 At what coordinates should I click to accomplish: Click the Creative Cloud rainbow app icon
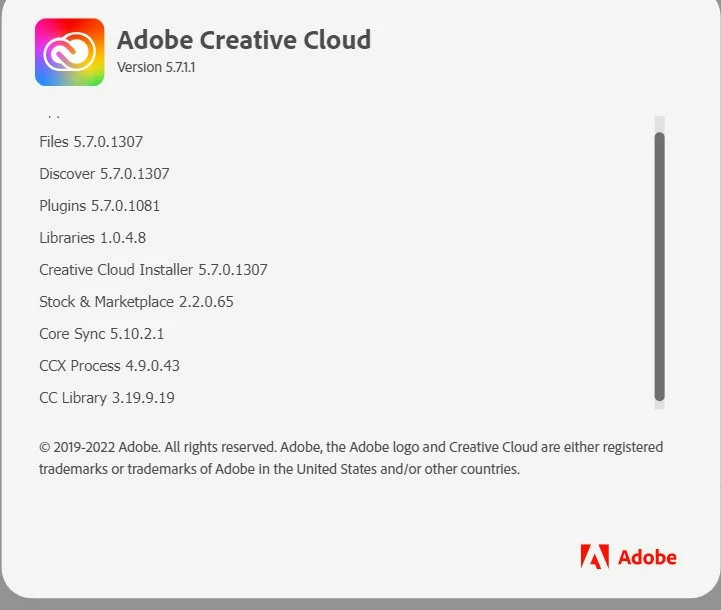[69, 52]
